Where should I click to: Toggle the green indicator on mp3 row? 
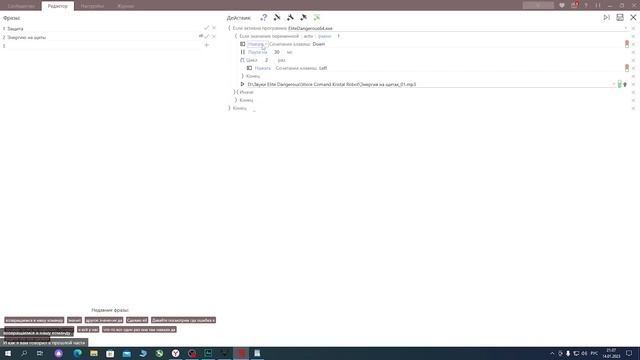pos(620,84)
